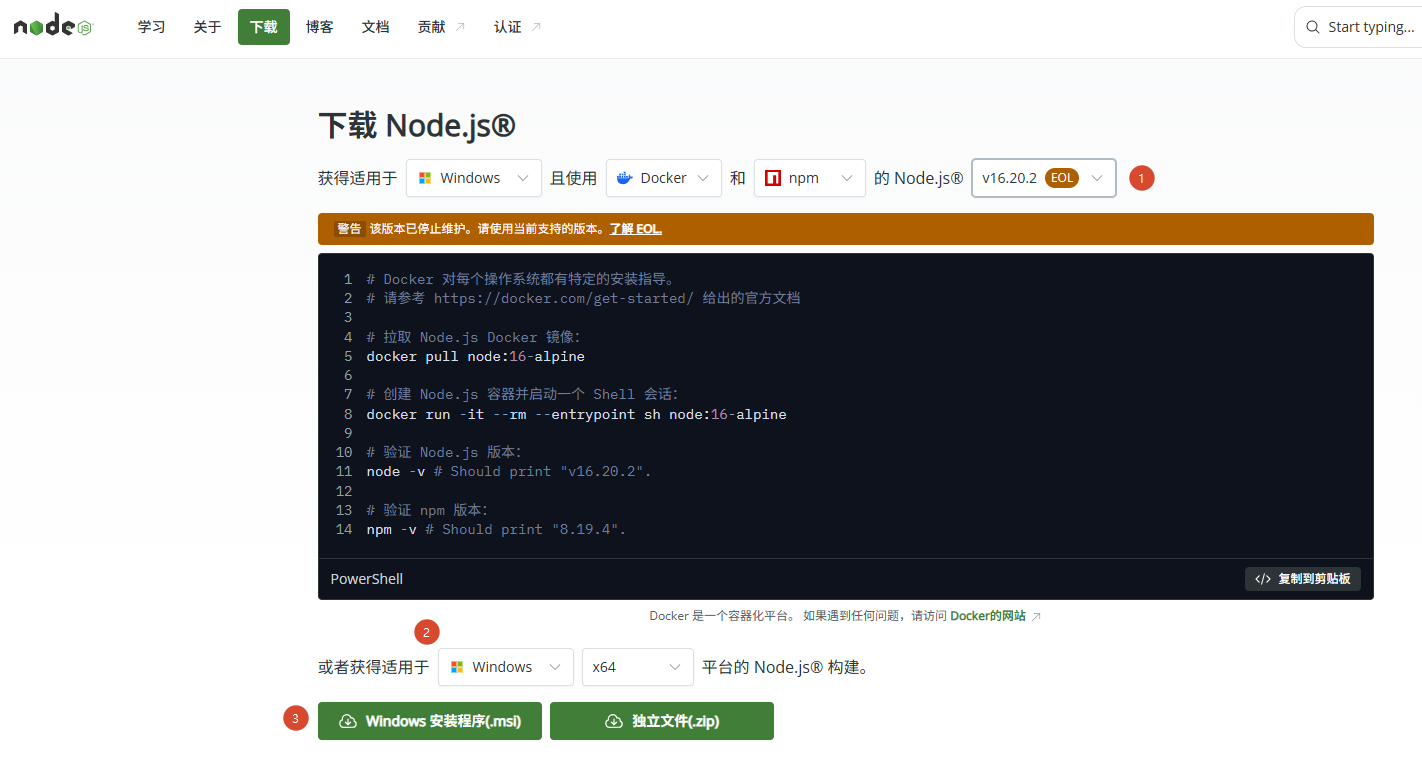Click the "PowerShell" label under the code

point(367,579)
